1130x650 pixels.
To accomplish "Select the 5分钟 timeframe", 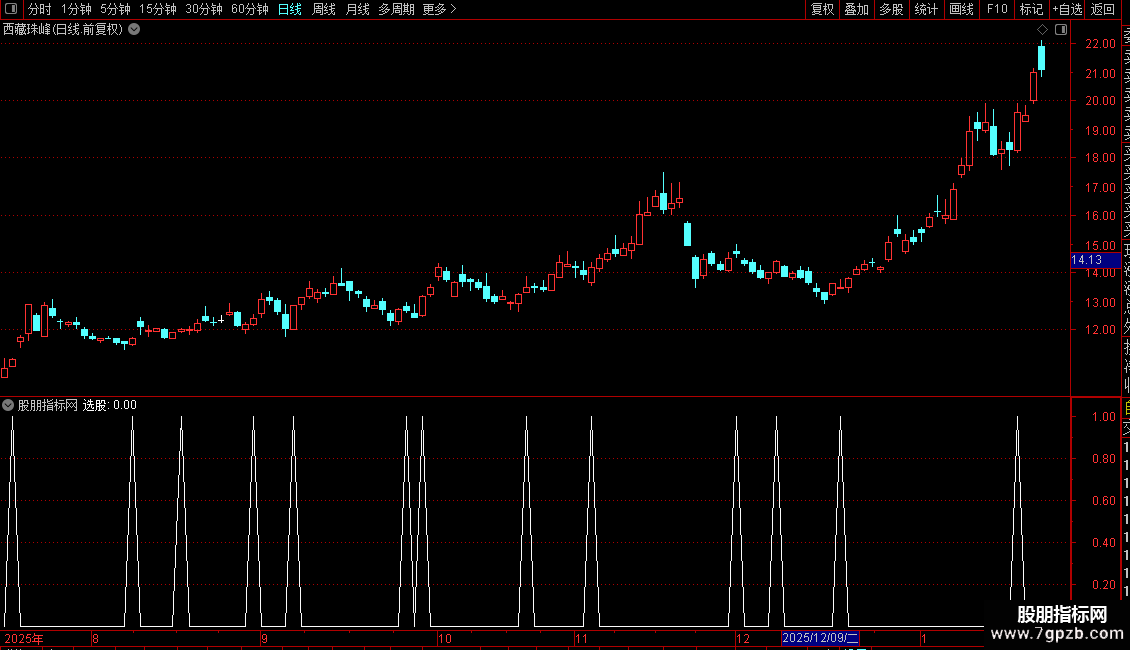I will click(x=115, y=9).
